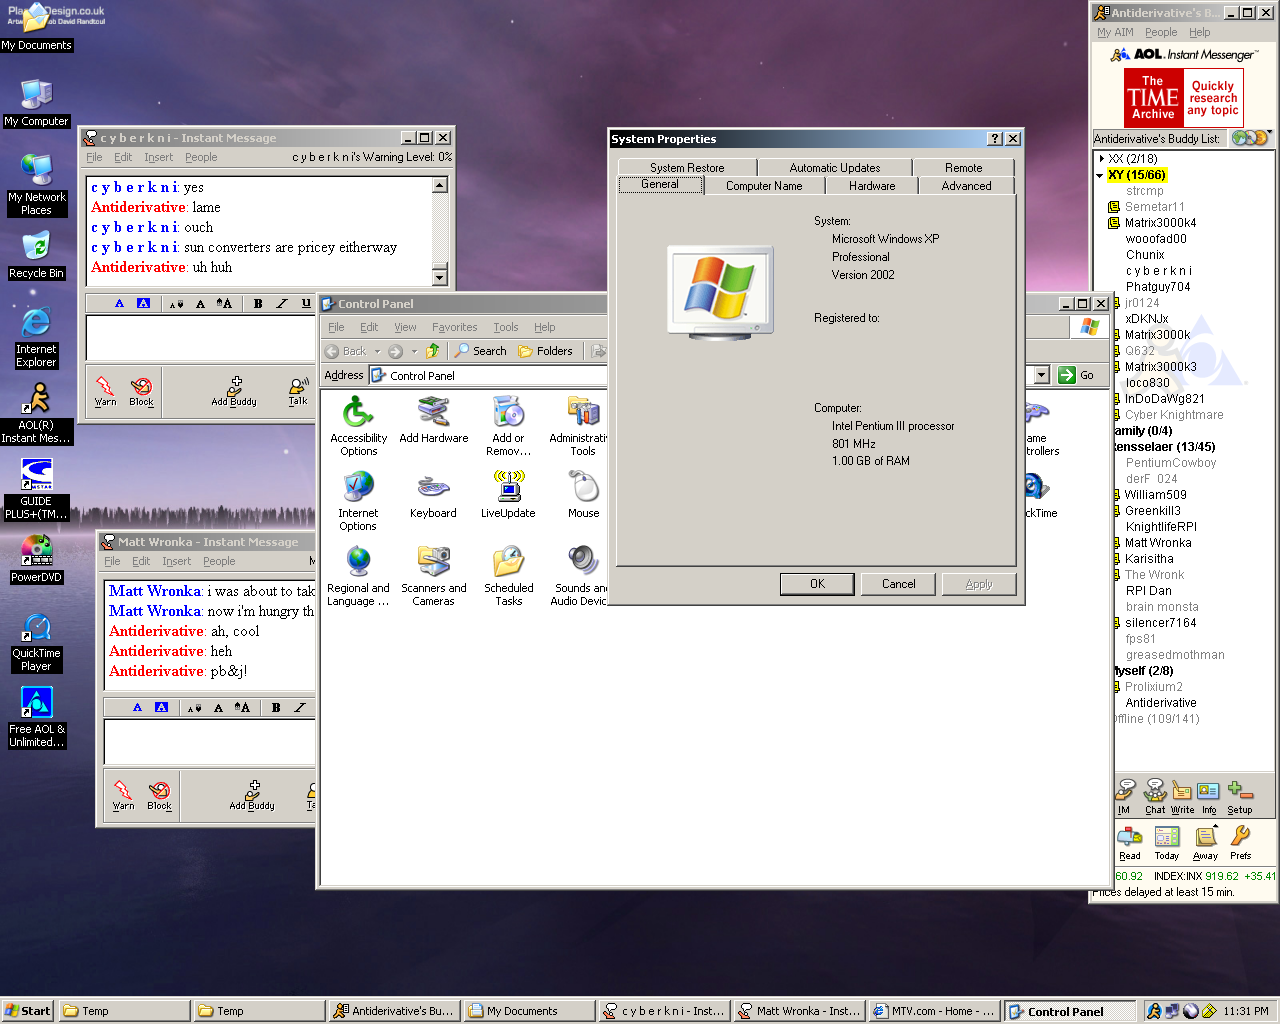Switch to MTV.com taskbar button
Screen dimensions: 1280x1024
934,1011
